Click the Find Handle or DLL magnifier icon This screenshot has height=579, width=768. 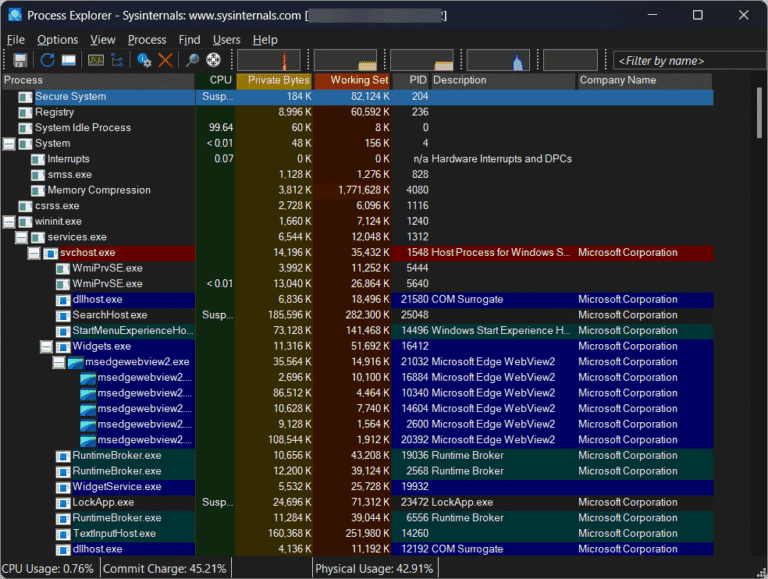tap(192, 60)
